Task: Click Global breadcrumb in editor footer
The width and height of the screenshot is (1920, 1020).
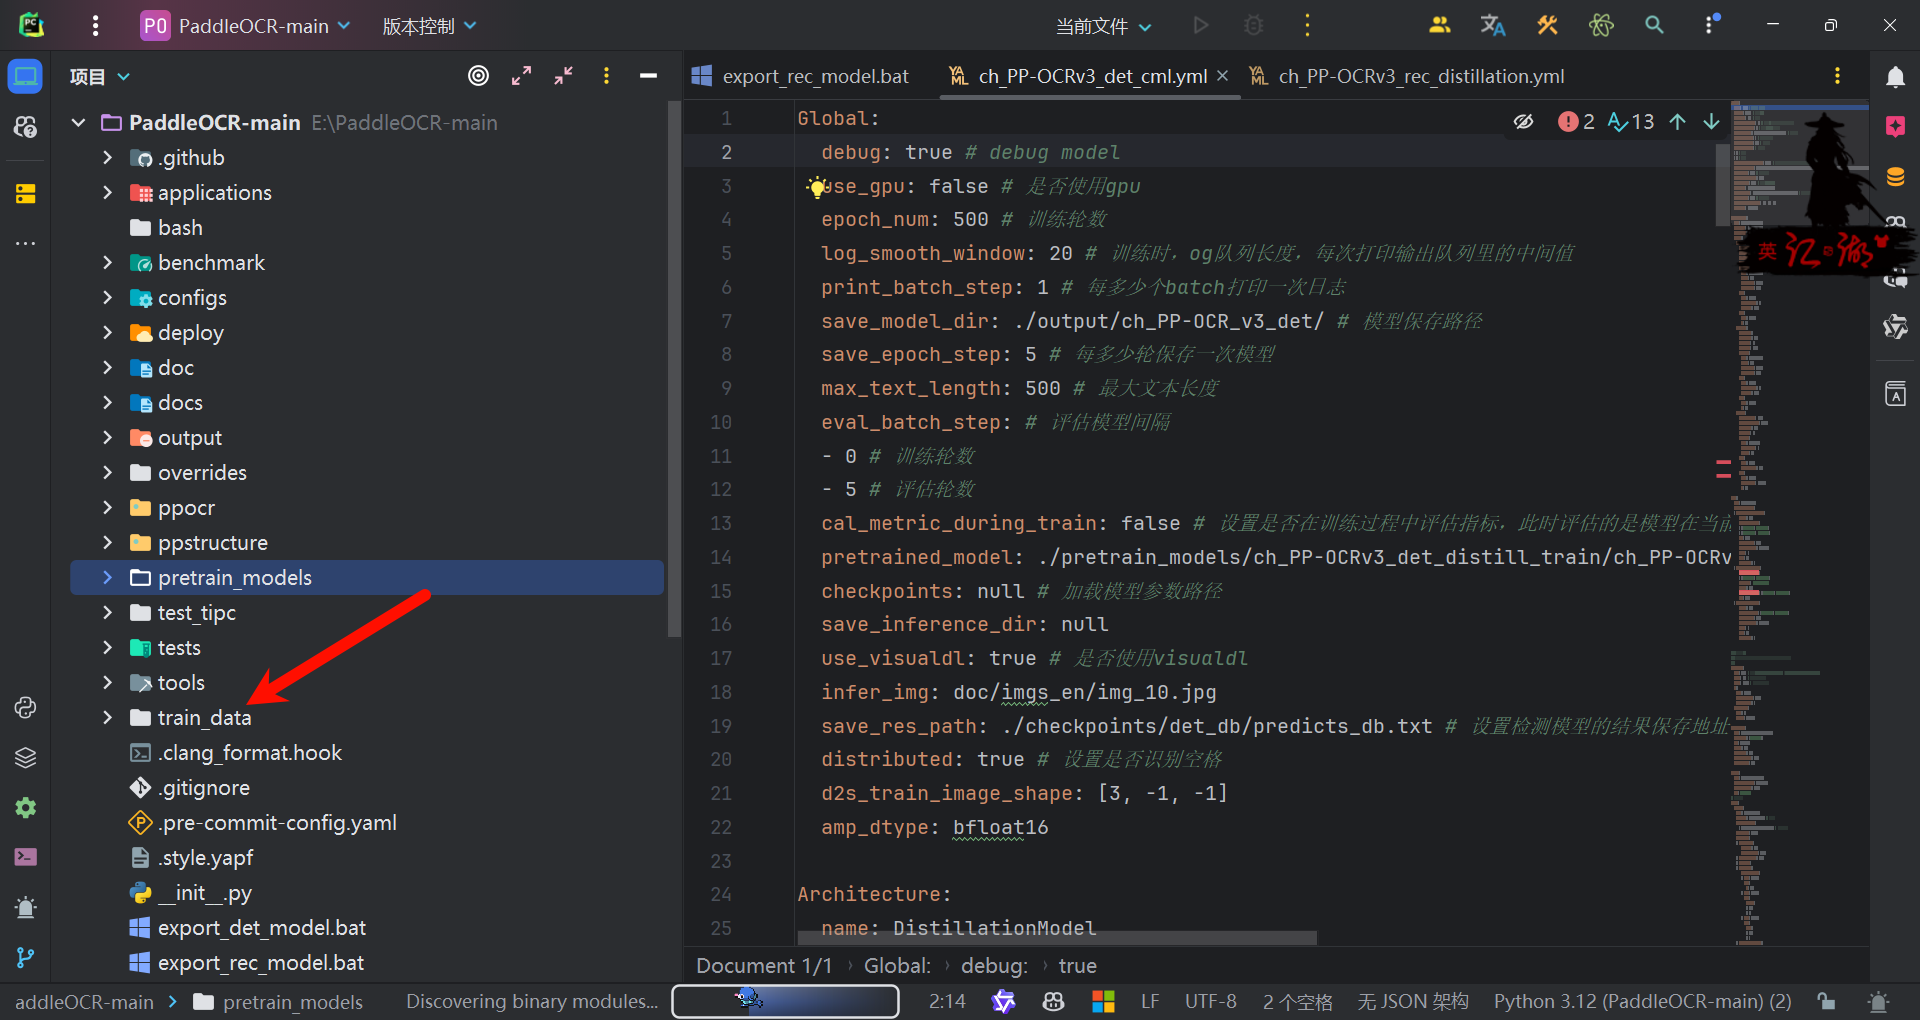Action: point(897,966)
